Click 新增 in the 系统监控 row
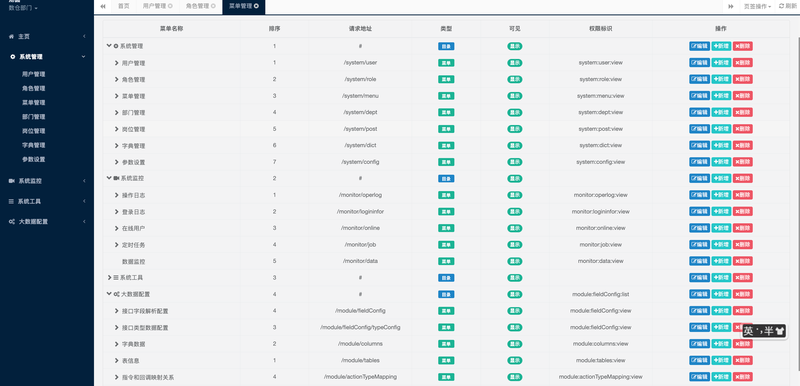The image size is (800, 386). 721,178
